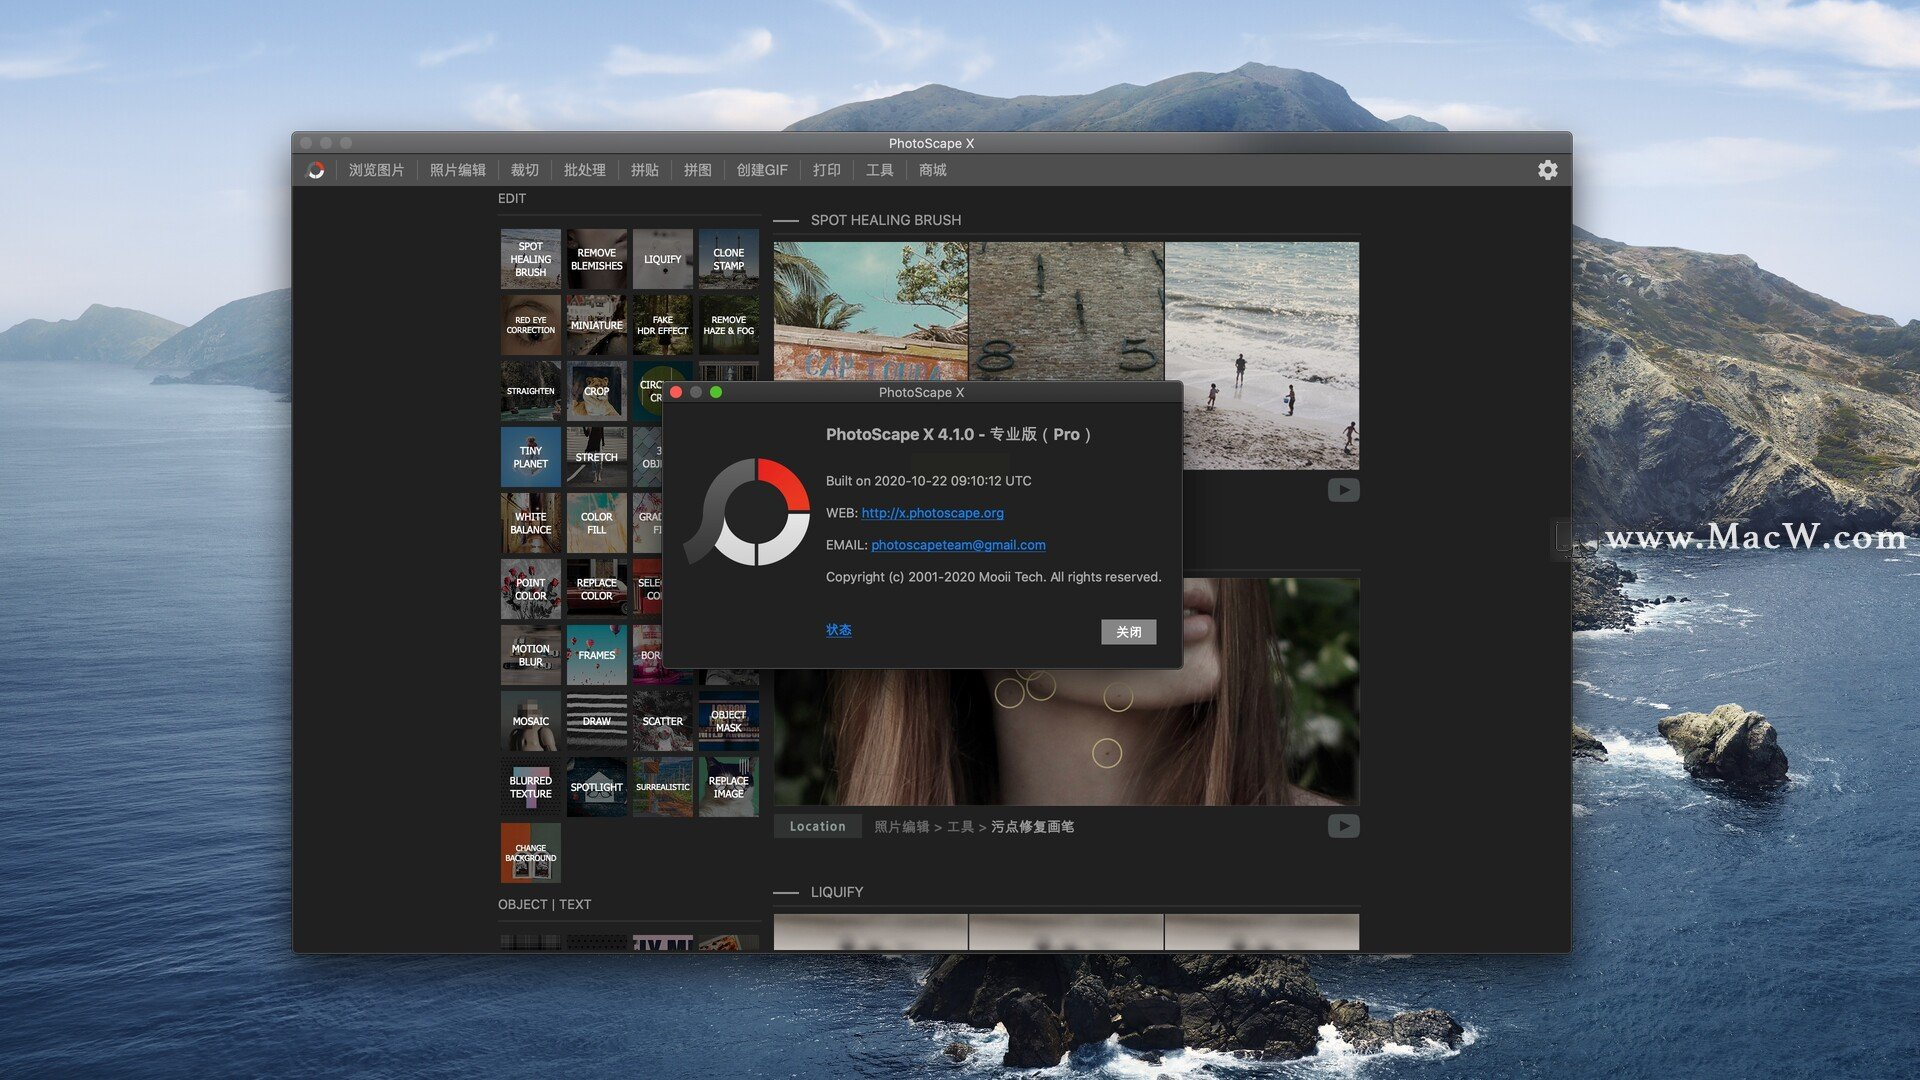Choose the Tiny Planet effect tile
This screenshot has height=1080, width=1920.
[530, 457]
